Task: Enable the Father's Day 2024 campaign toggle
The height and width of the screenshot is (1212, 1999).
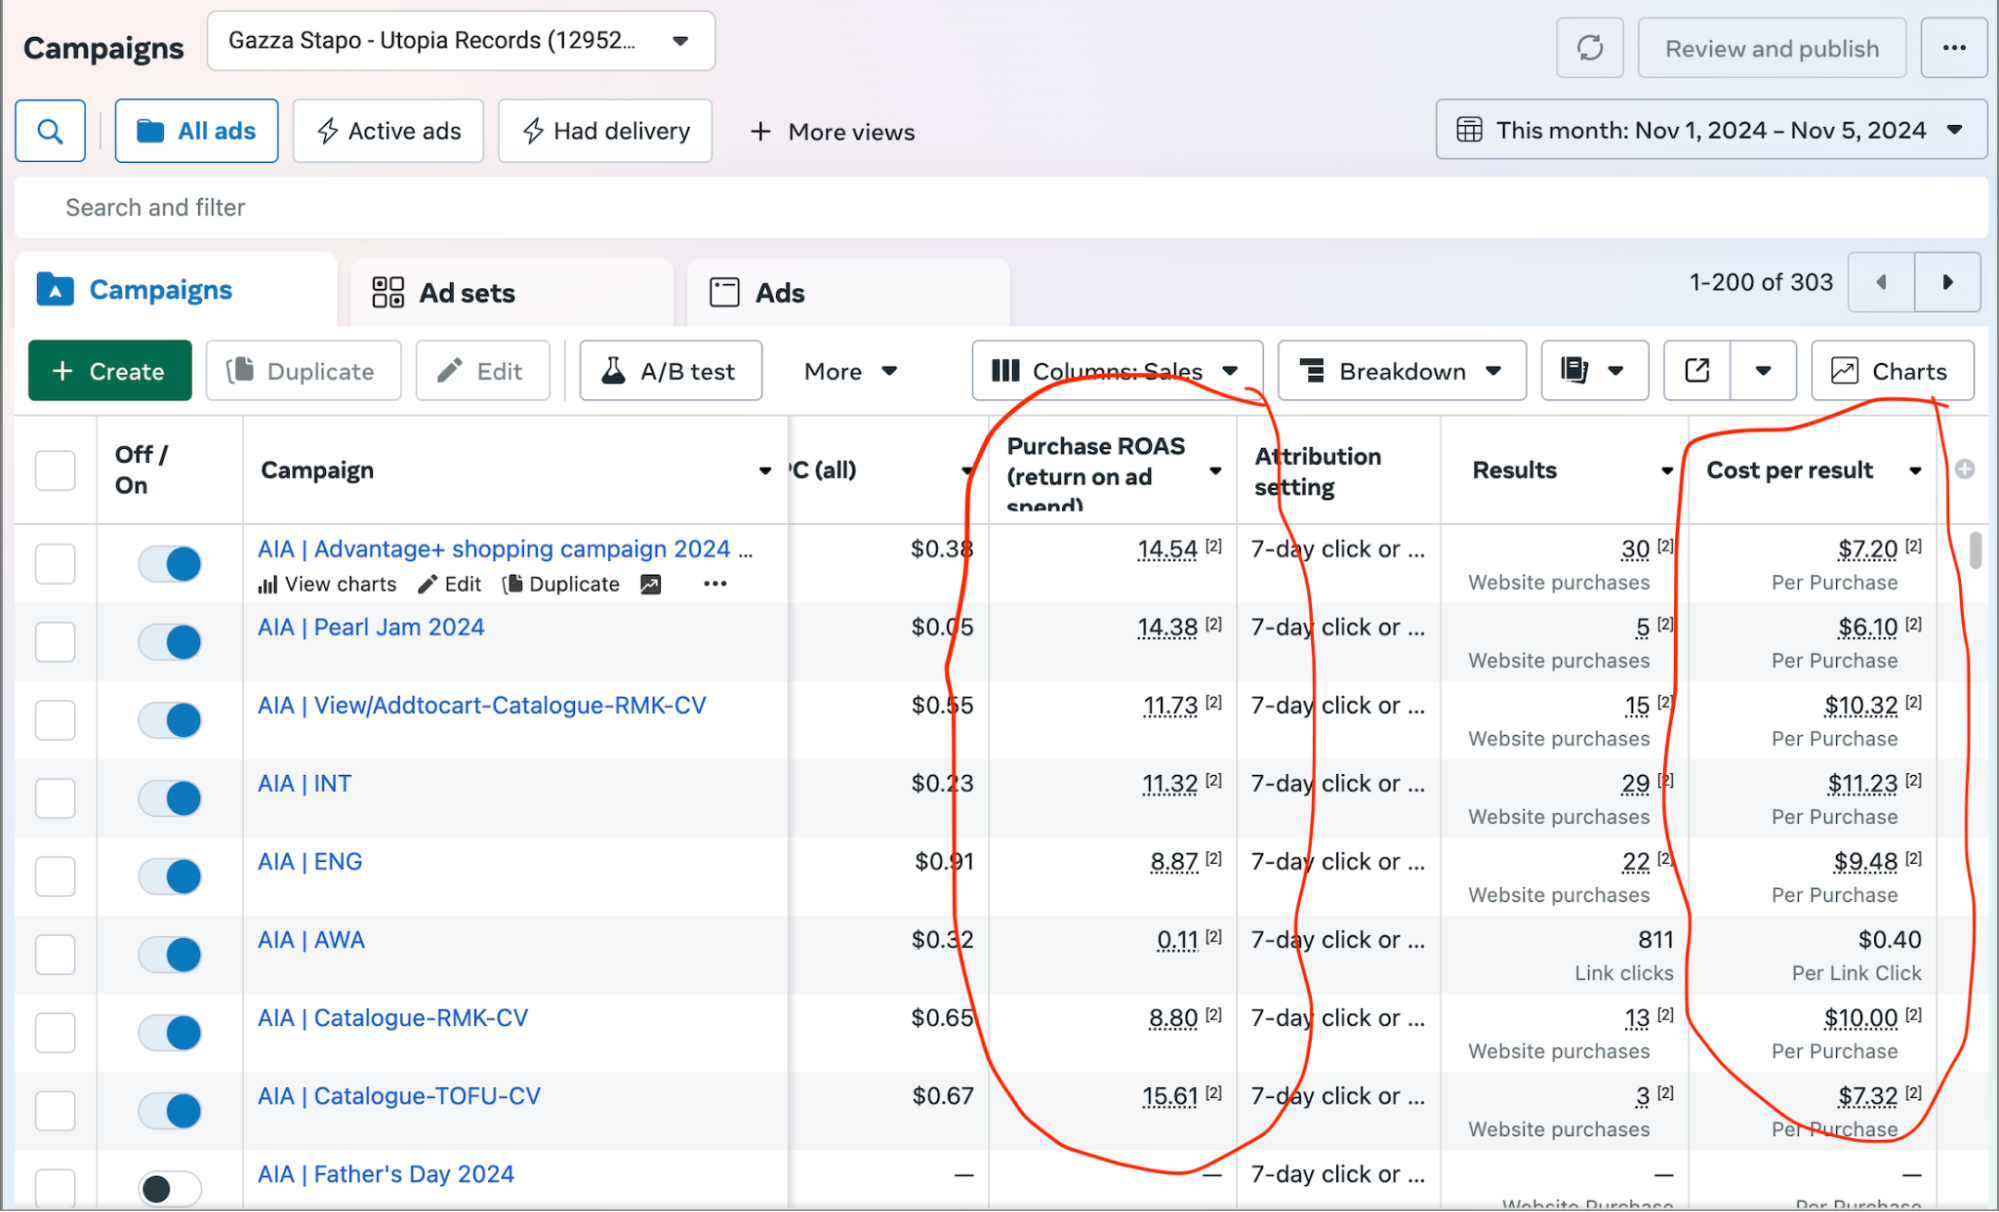Action: tap(170, 1188)
